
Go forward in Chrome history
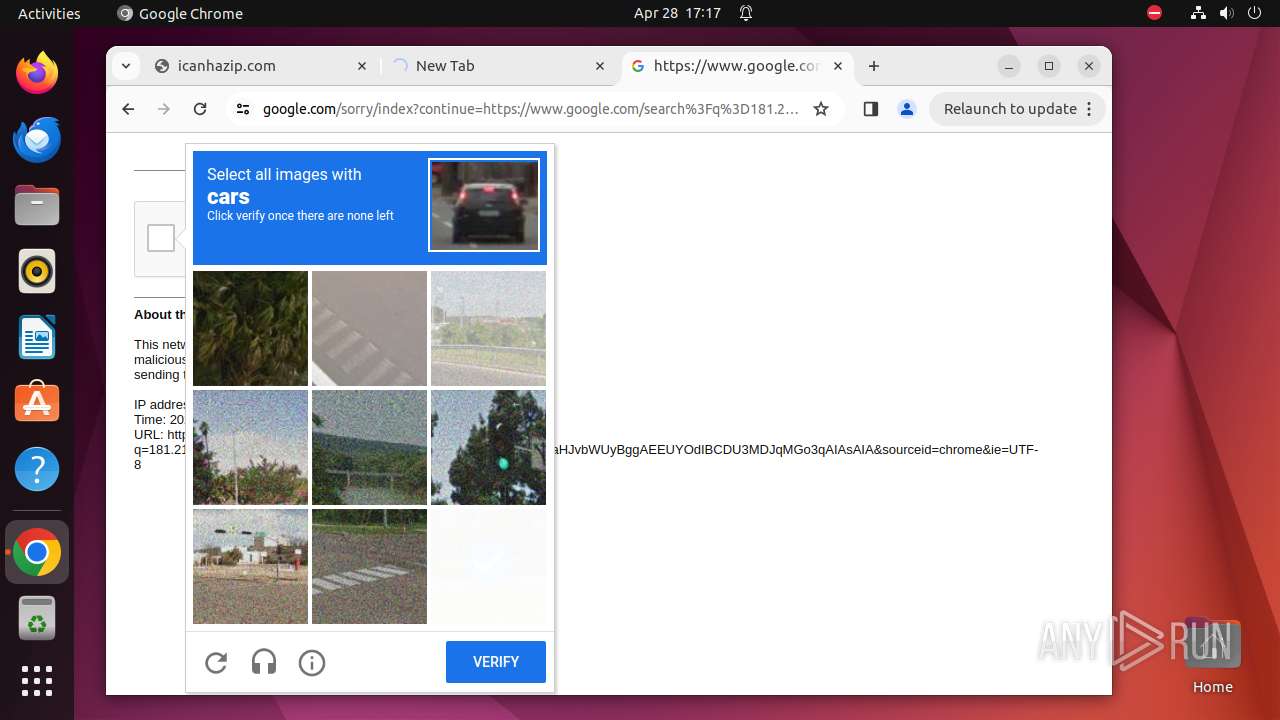[x=164, y=109]
